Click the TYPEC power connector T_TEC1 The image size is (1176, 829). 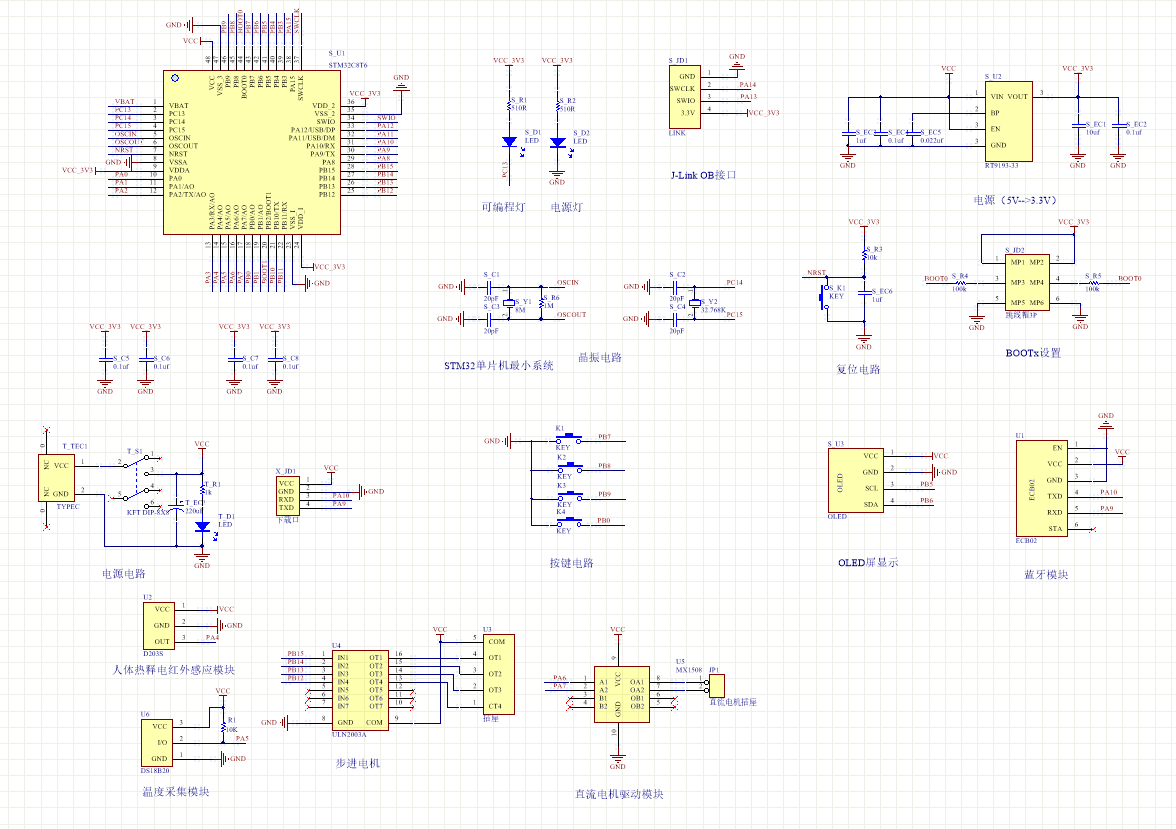coord(61,479)
